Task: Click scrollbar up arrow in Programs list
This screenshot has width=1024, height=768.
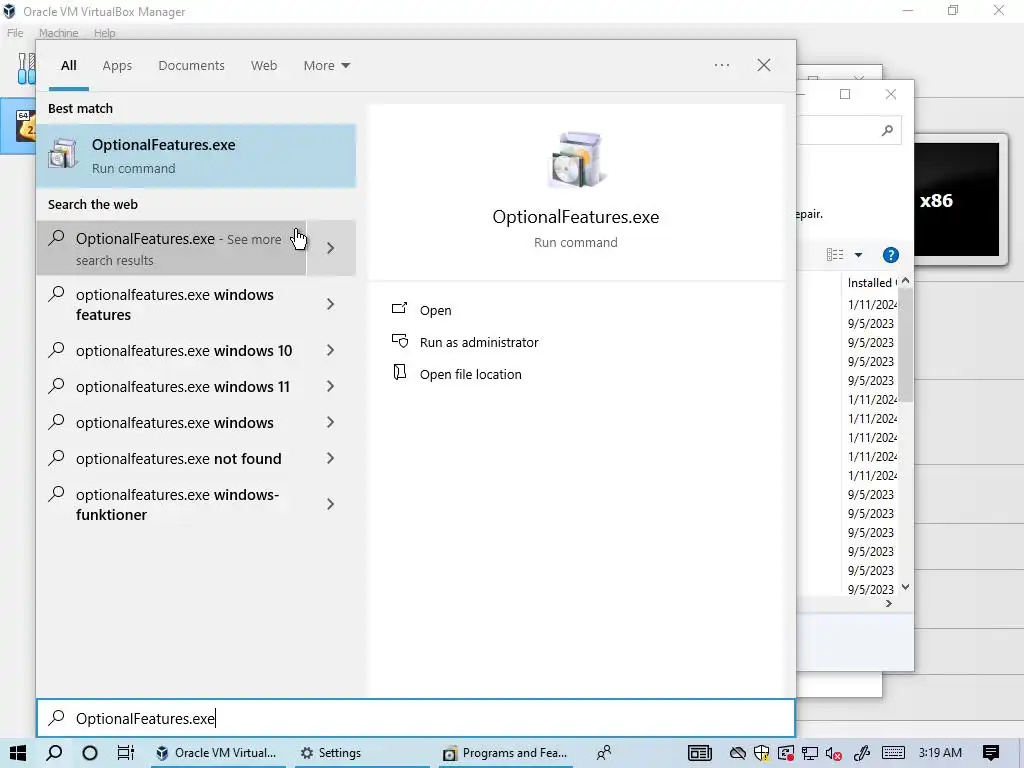Action: coord(906,281)
